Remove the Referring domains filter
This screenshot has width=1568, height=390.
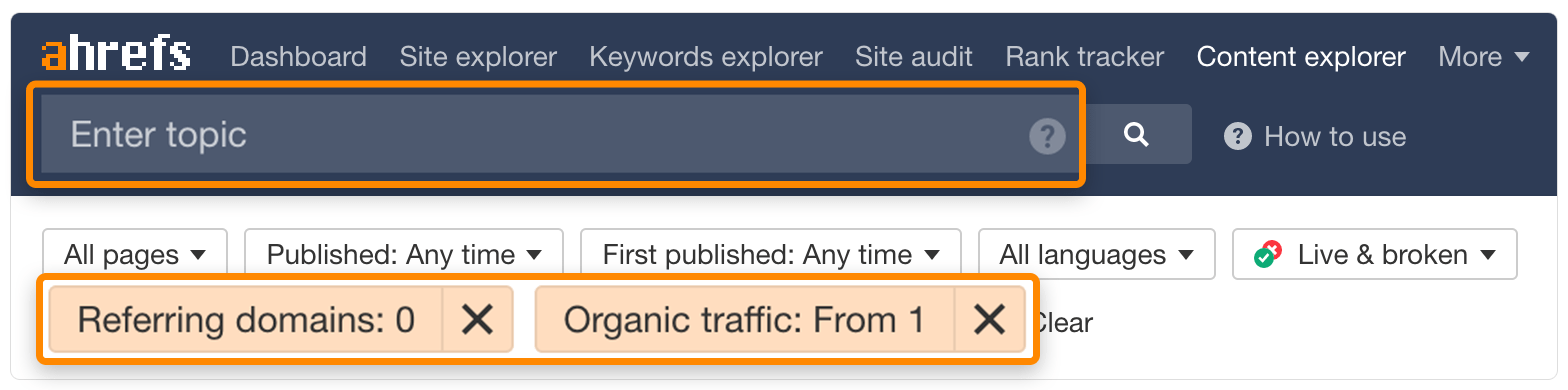click(x=477, y=320)
